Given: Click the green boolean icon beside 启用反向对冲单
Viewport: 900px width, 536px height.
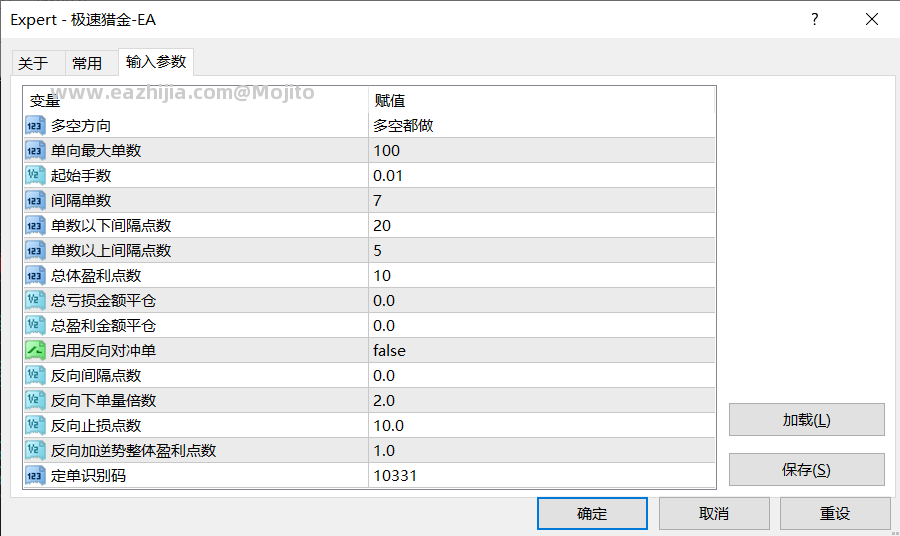Looking at the screenshot, I should (35, 351).
